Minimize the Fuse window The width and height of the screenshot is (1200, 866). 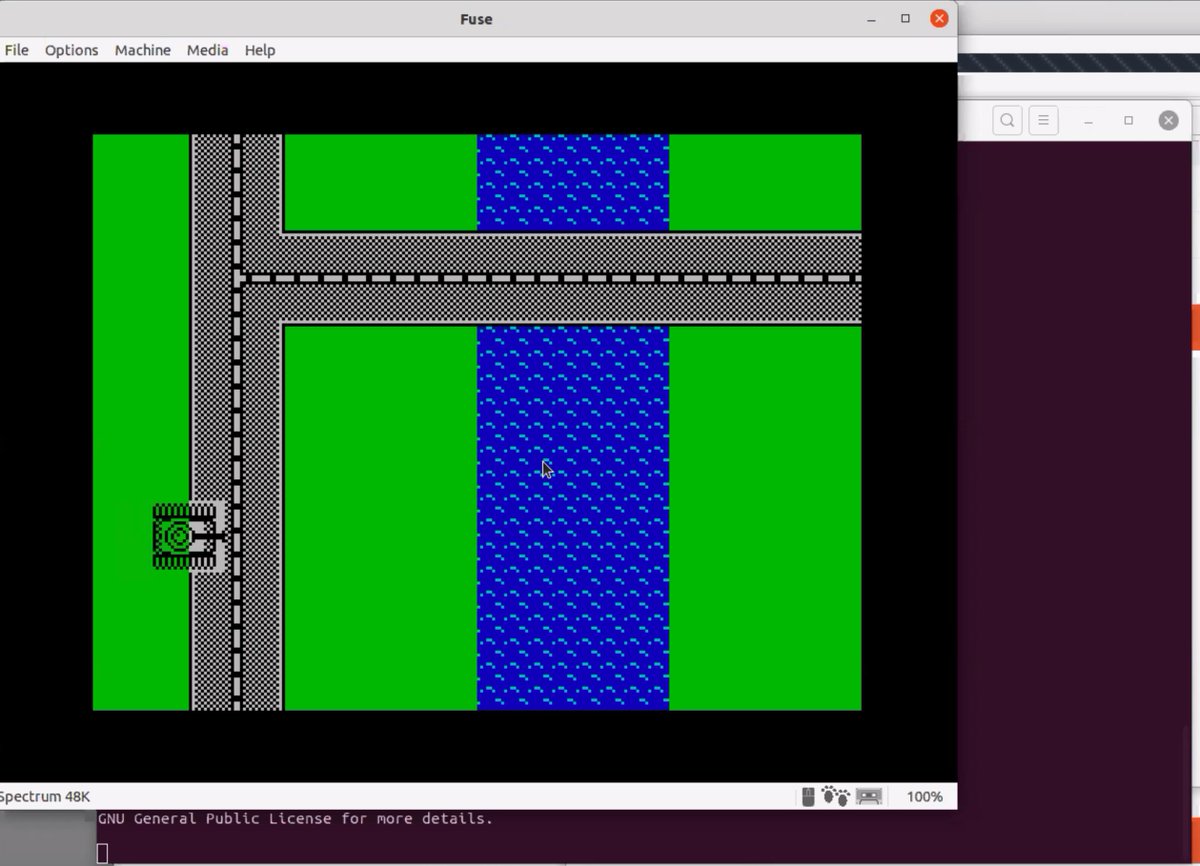(872, 19)
